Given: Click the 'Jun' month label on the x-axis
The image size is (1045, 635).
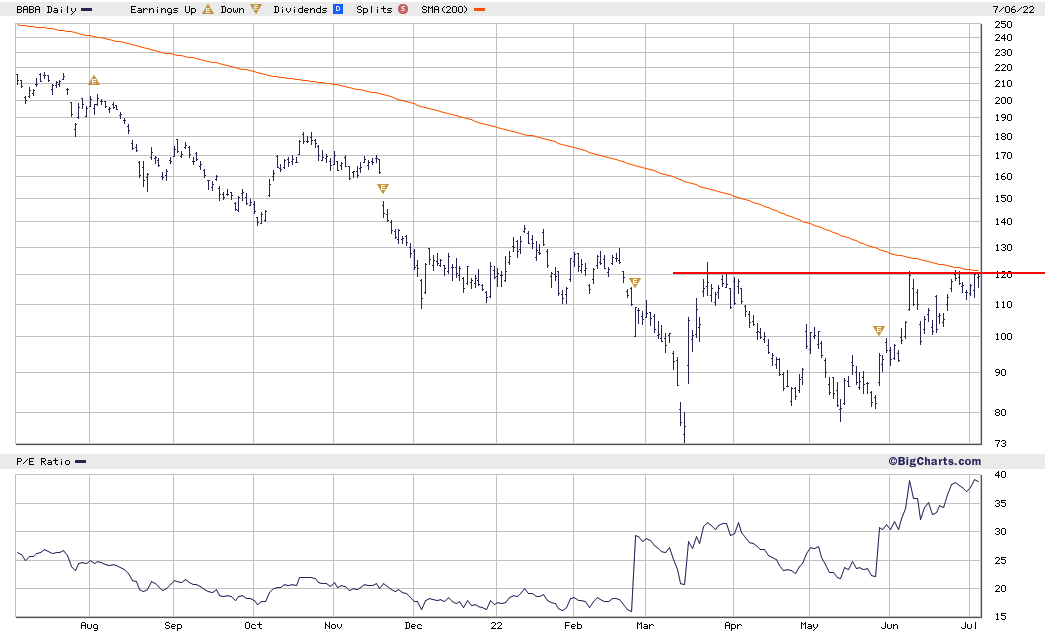Looking at the screenshot, I should [890, 626].
